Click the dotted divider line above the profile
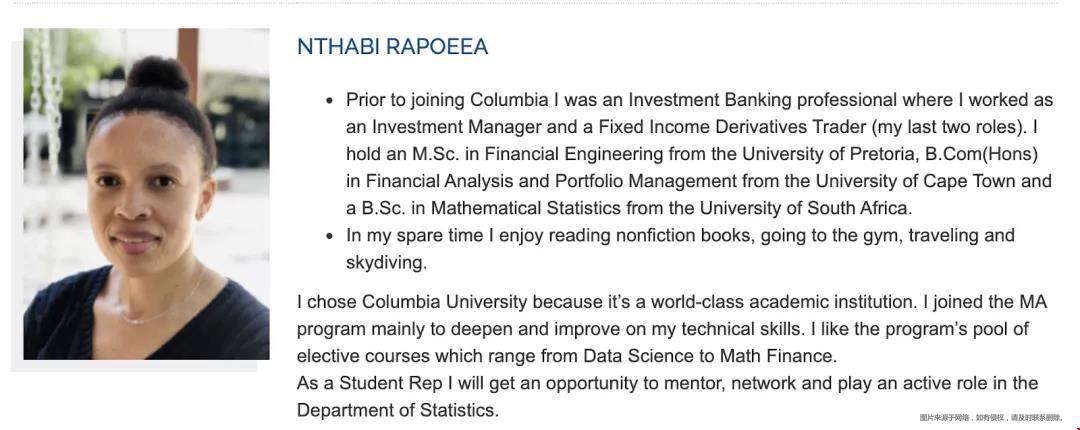1080x430 pixels. (536, 3)
